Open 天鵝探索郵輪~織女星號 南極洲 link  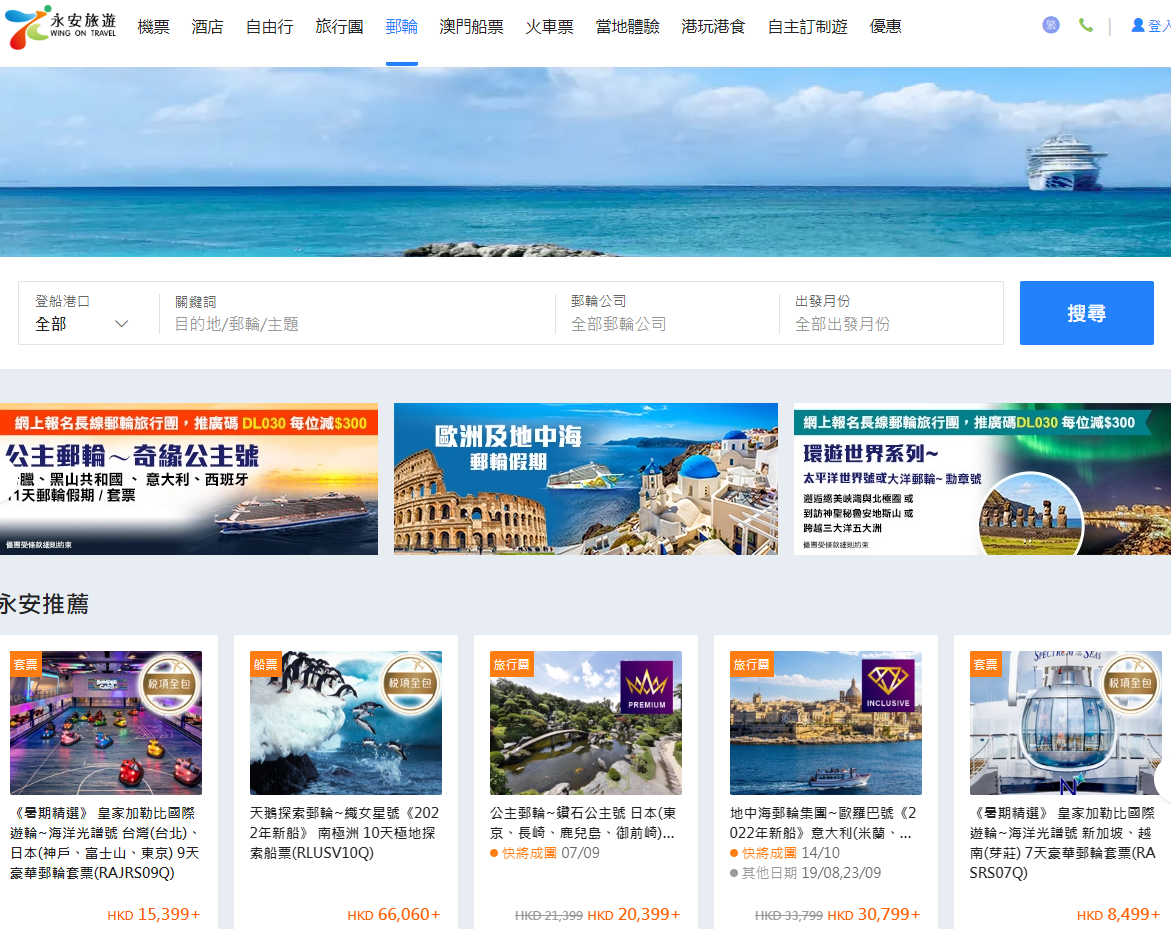(x=344, y=833)
